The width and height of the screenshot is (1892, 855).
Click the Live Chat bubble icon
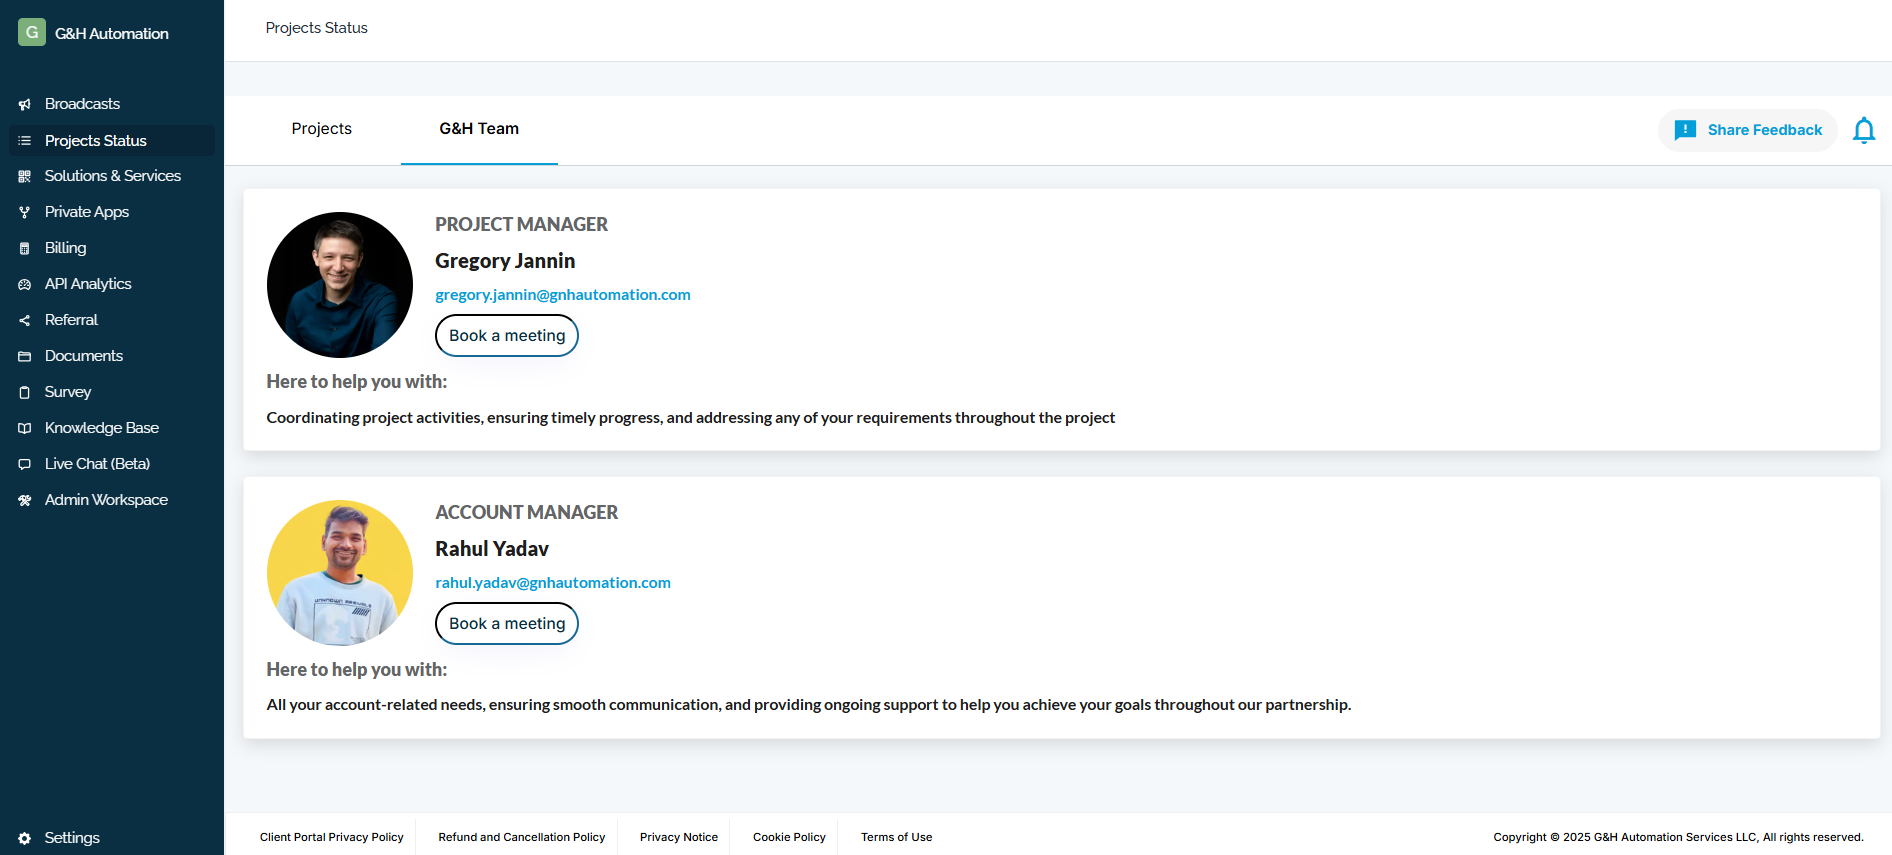25,465
